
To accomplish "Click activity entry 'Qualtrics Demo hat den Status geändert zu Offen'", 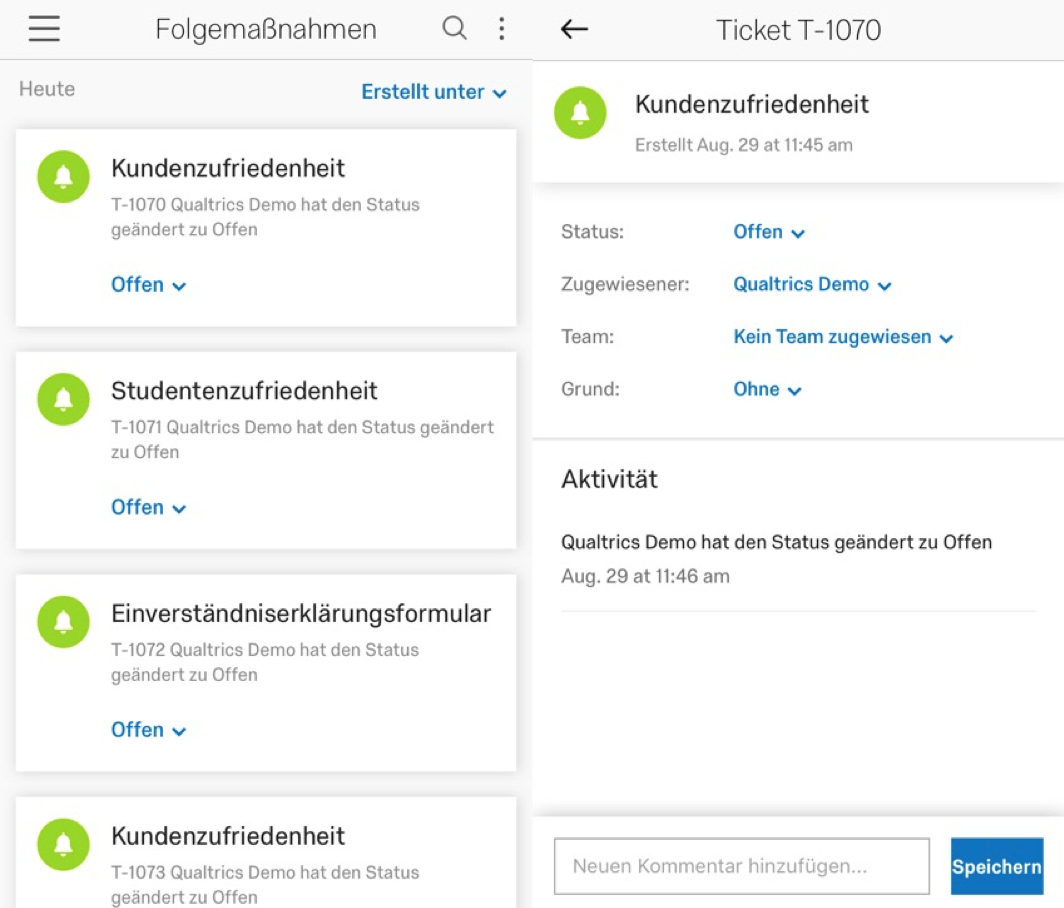I will (x=776, y=542).
